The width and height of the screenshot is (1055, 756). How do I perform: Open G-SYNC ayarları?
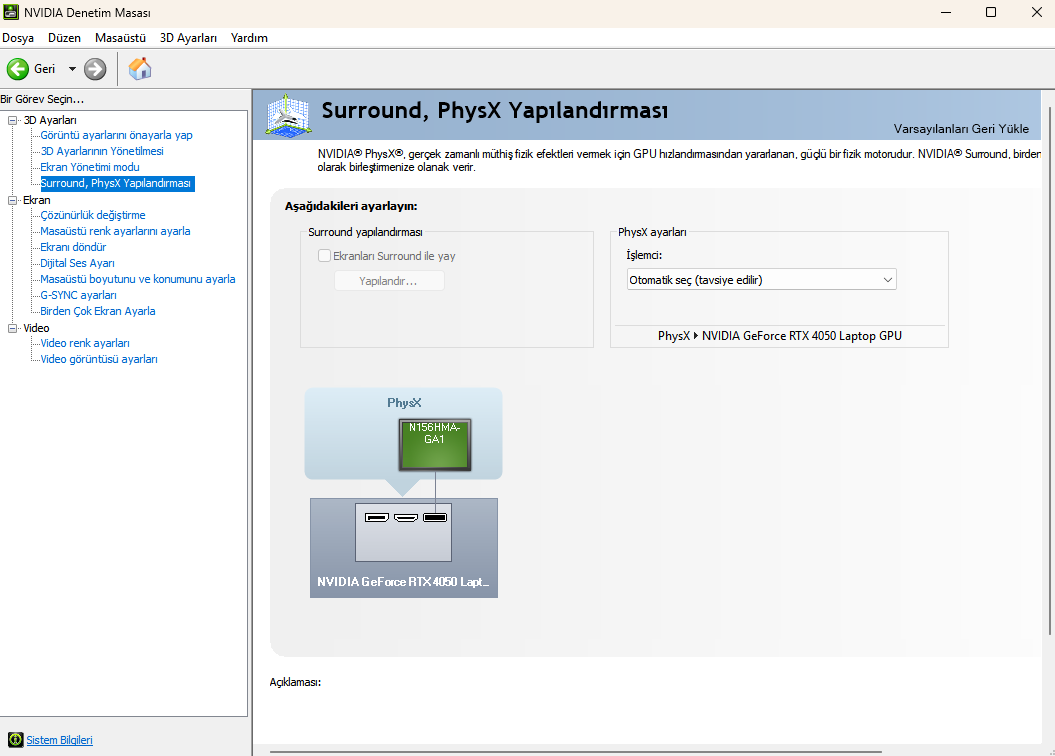(x=78, y=295)
